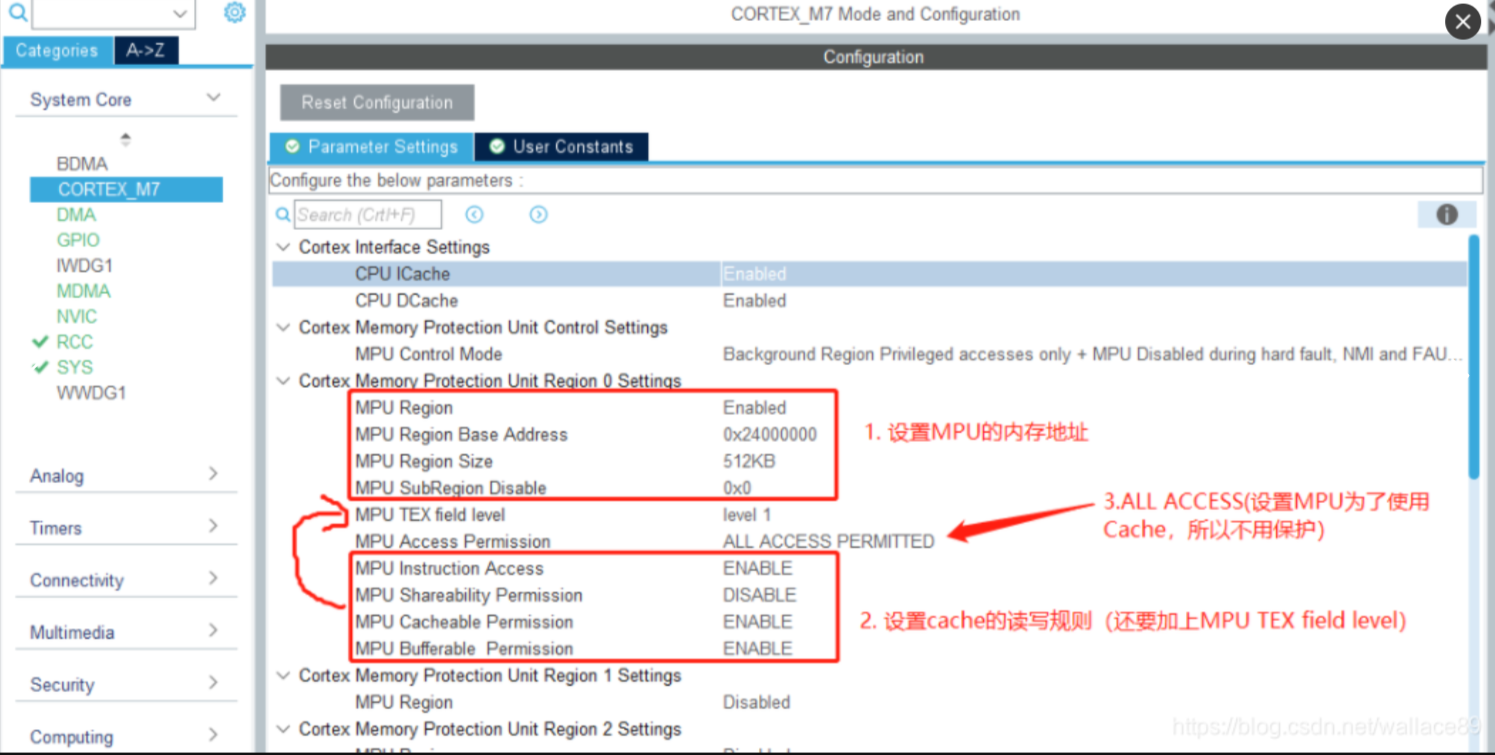
Task: Select the CPU DCache Enabled value
Action: pyautogui.click(x=755, y=300)
